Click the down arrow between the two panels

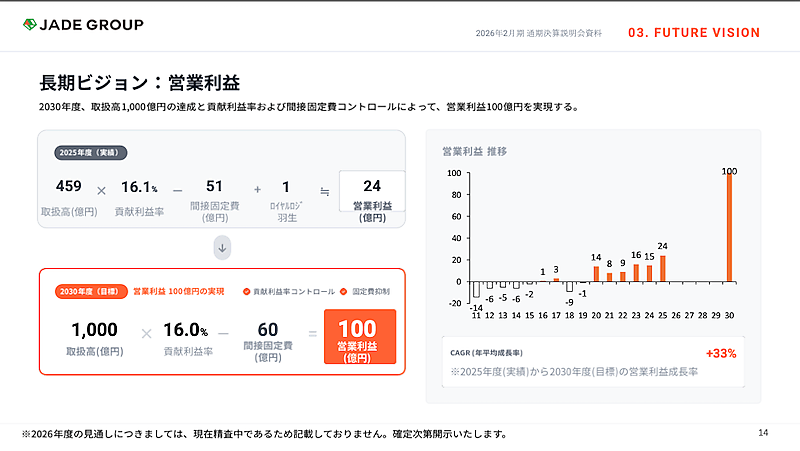(x=222, y=246)
